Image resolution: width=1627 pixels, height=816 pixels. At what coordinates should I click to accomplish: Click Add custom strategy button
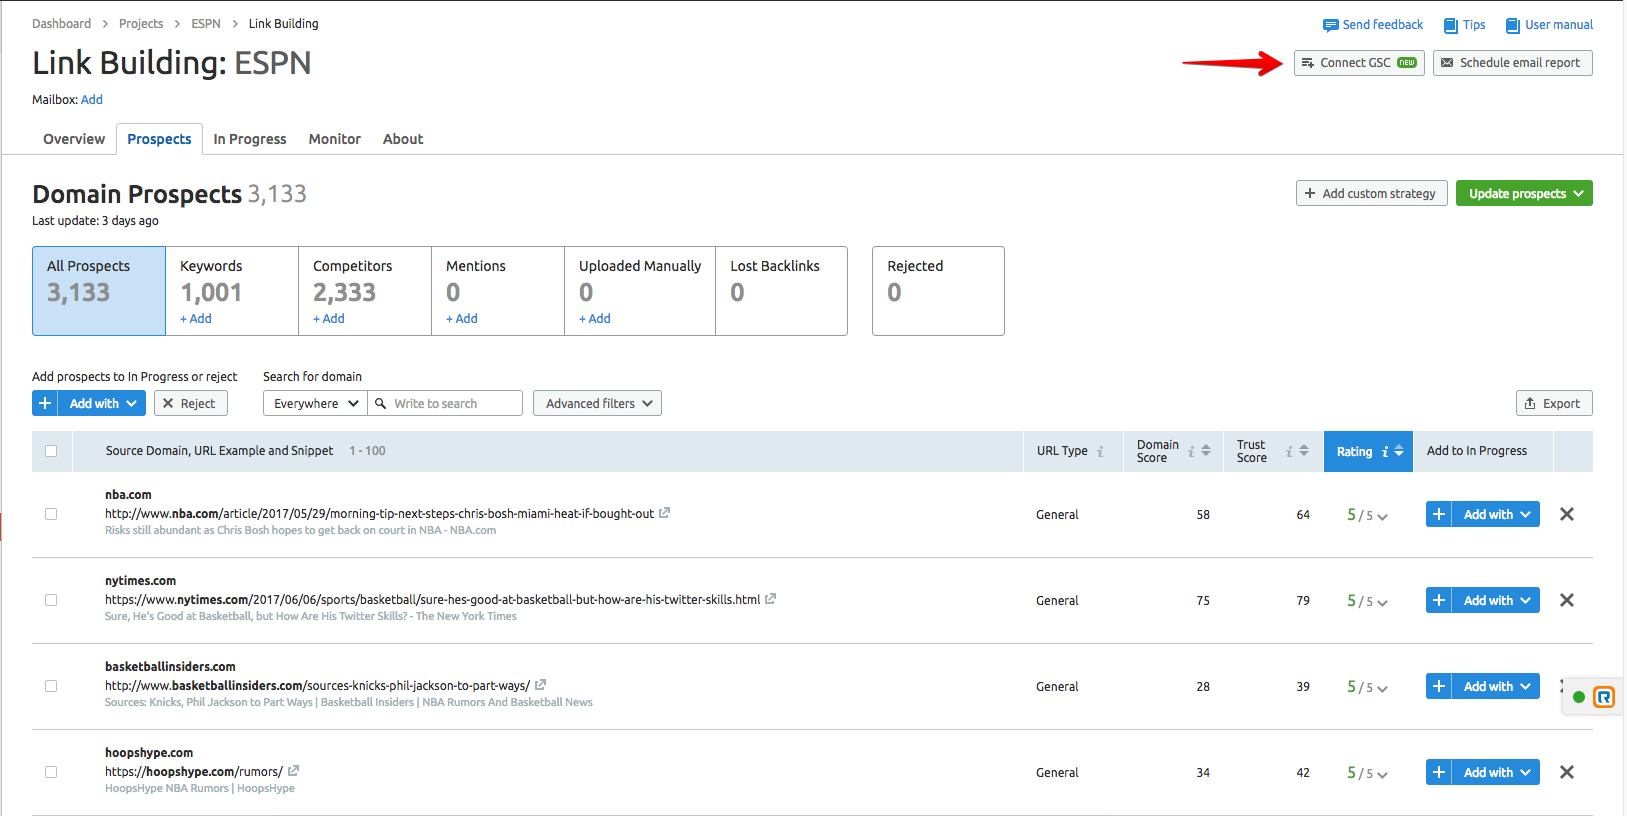tap(1372, 193)
